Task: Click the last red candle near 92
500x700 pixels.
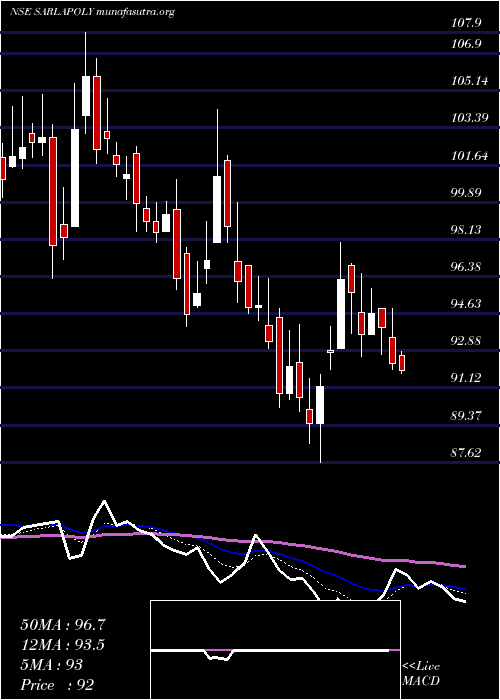Action: (x=402, y=363)
